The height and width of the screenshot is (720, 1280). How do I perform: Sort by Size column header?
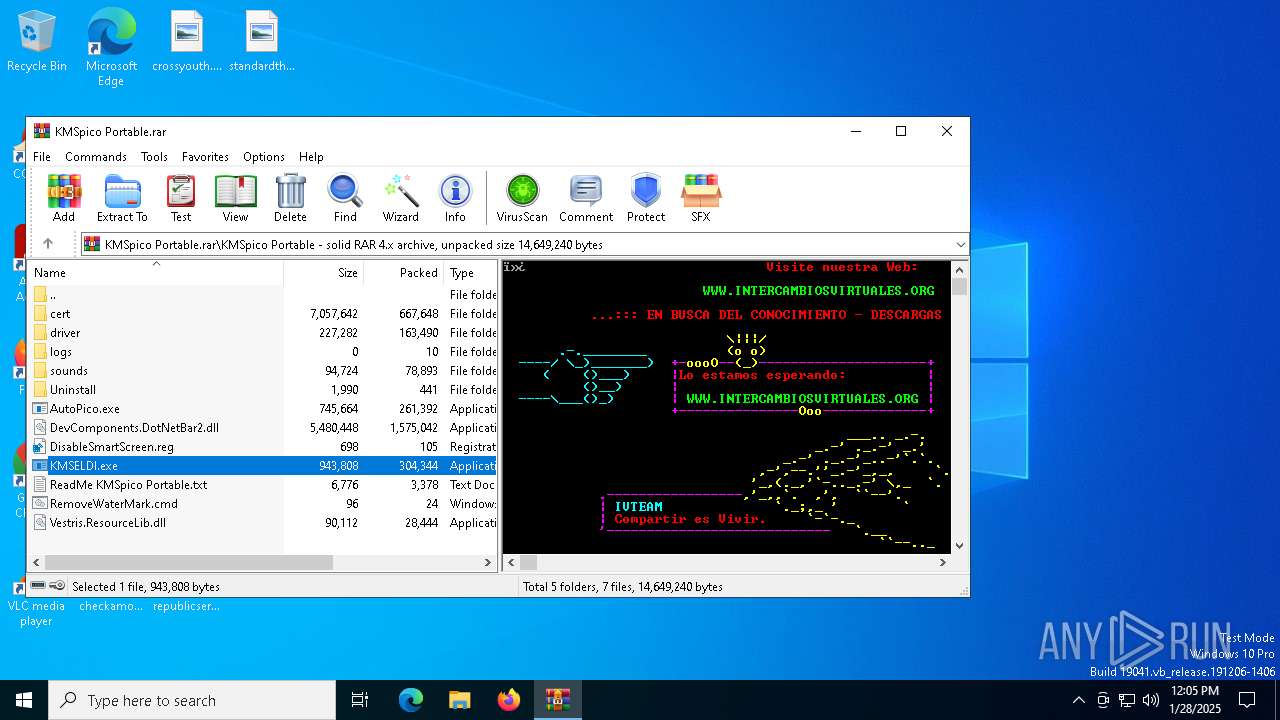pyautogui.click(x=323, y=272)
